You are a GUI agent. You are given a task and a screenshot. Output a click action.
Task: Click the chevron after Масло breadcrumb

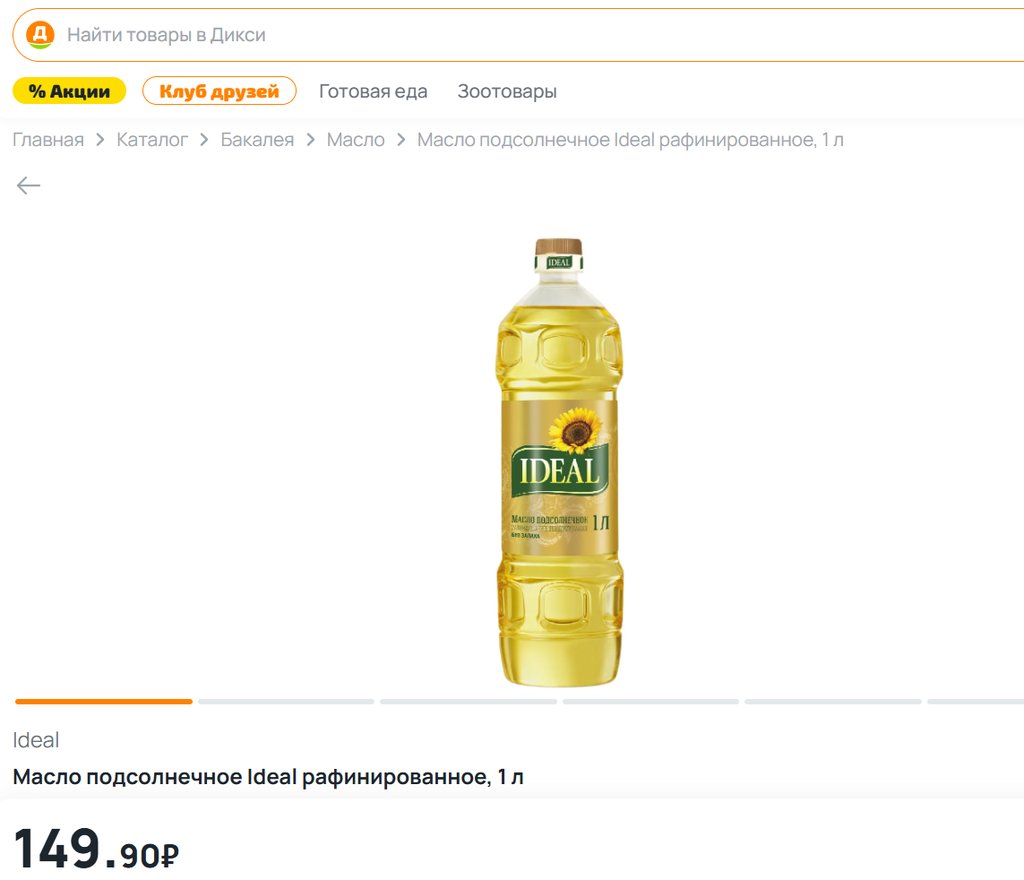click(x=401, y=140)
